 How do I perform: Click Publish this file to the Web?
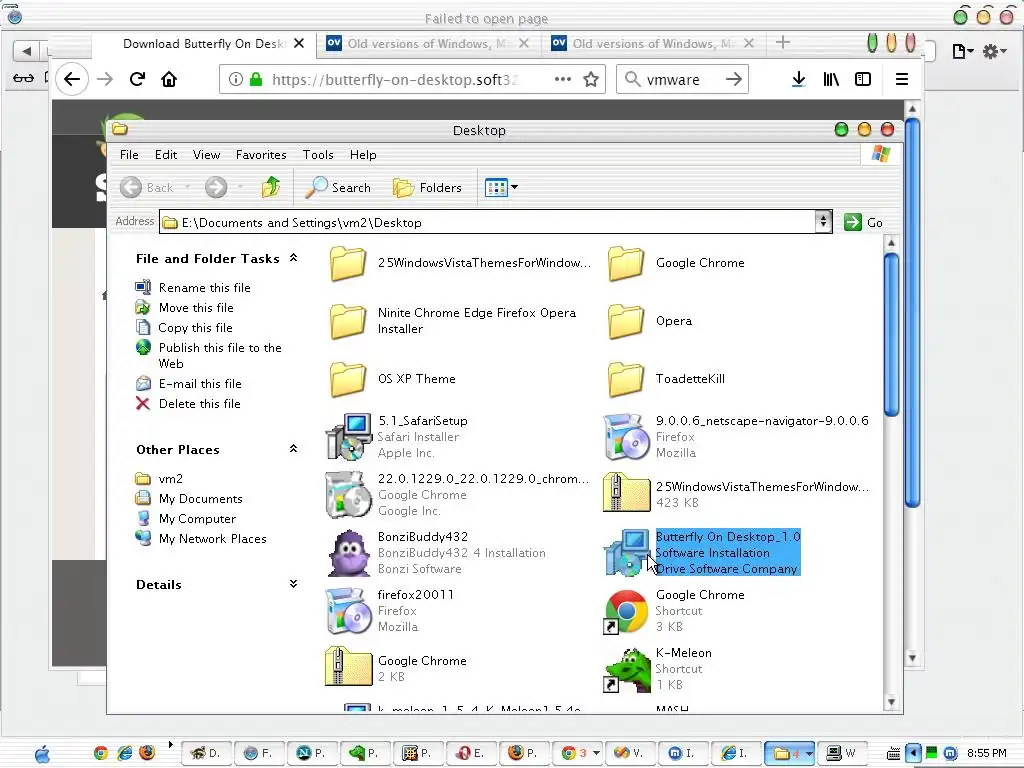tap(220, 355)
